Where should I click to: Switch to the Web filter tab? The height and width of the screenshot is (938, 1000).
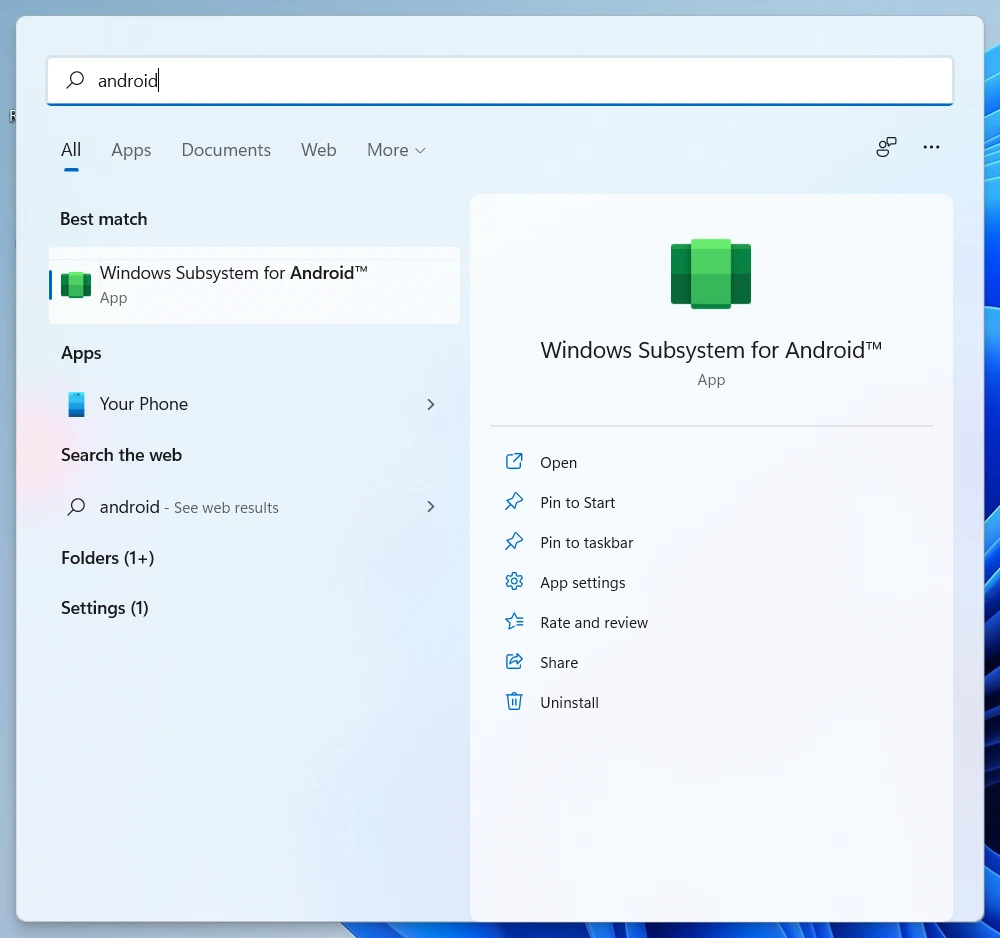(x=318, y=150)
